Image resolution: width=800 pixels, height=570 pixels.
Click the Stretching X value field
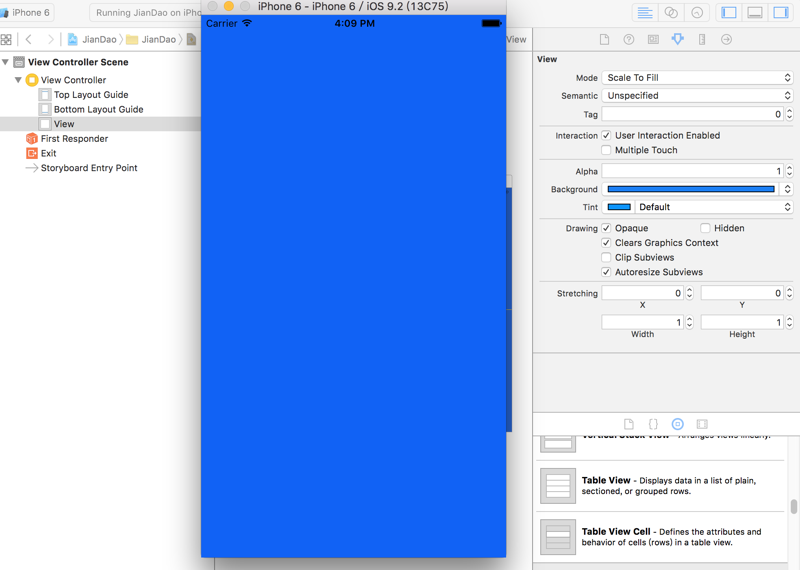(643, 293)
